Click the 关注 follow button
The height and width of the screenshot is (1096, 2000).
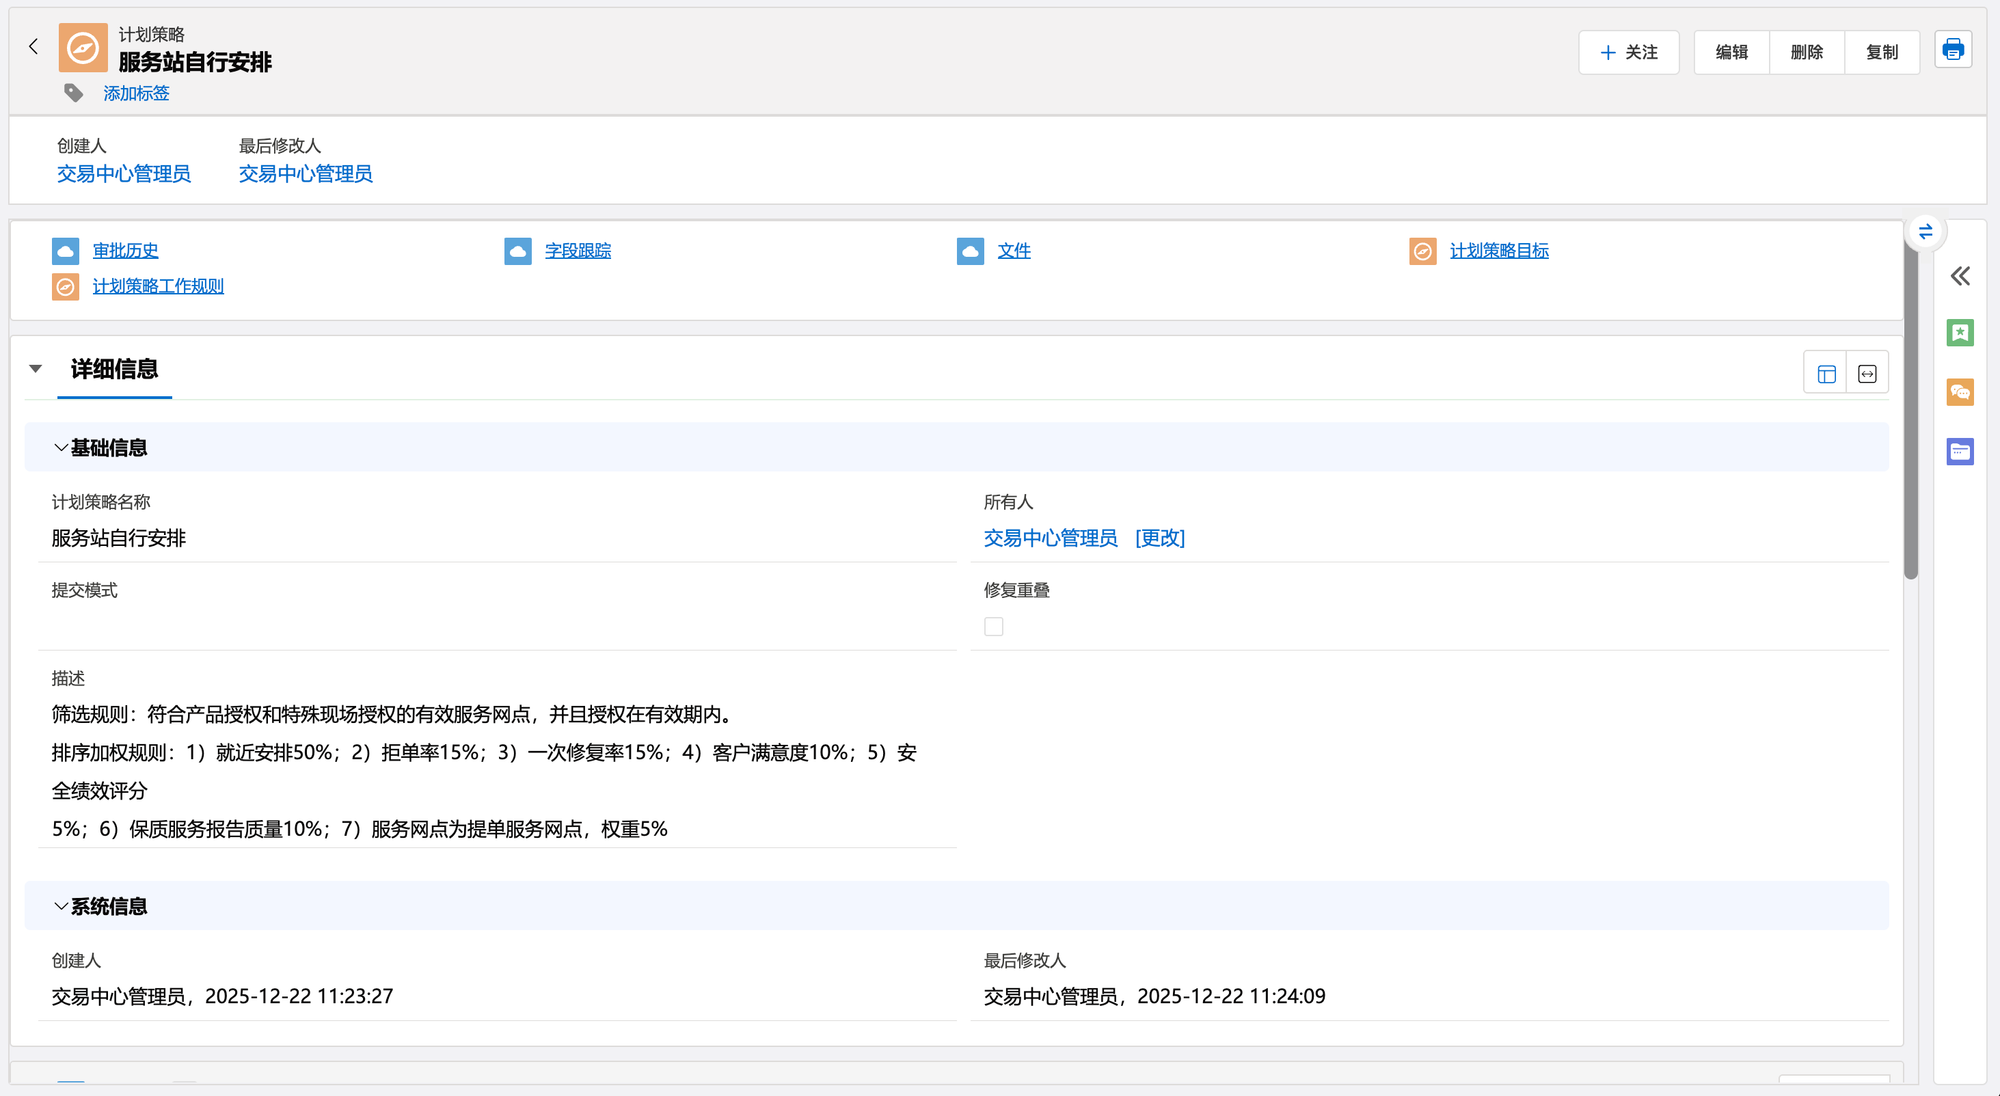[x=1628, y=52]
